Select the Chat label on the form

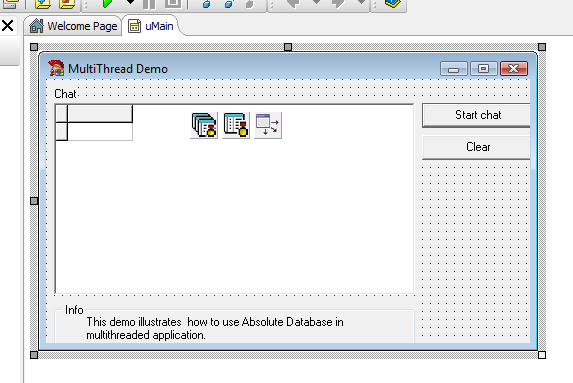(x=65, y=94)
